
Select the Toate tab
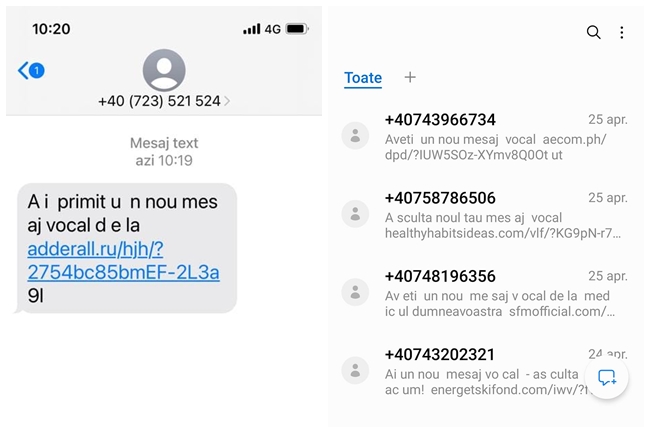pos(363,78)
